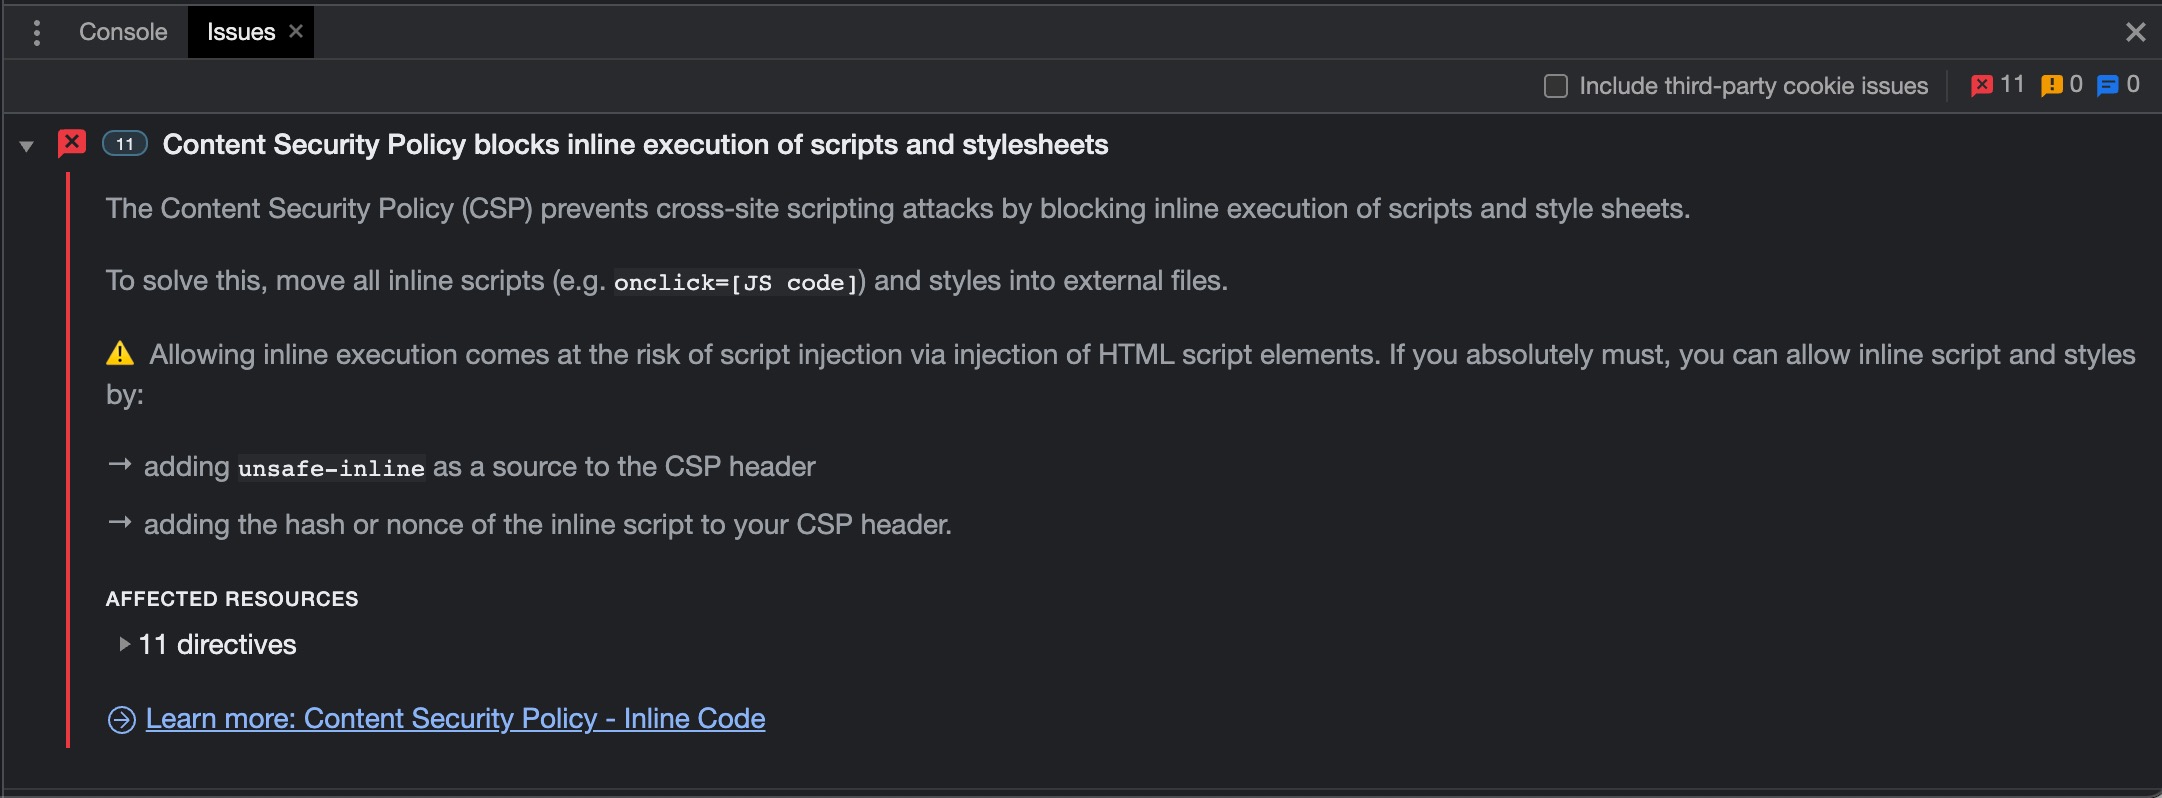Viewport: 2162px width, 798px height.
Task: Click the 11 issue count badge
Action: coord(125,144)
